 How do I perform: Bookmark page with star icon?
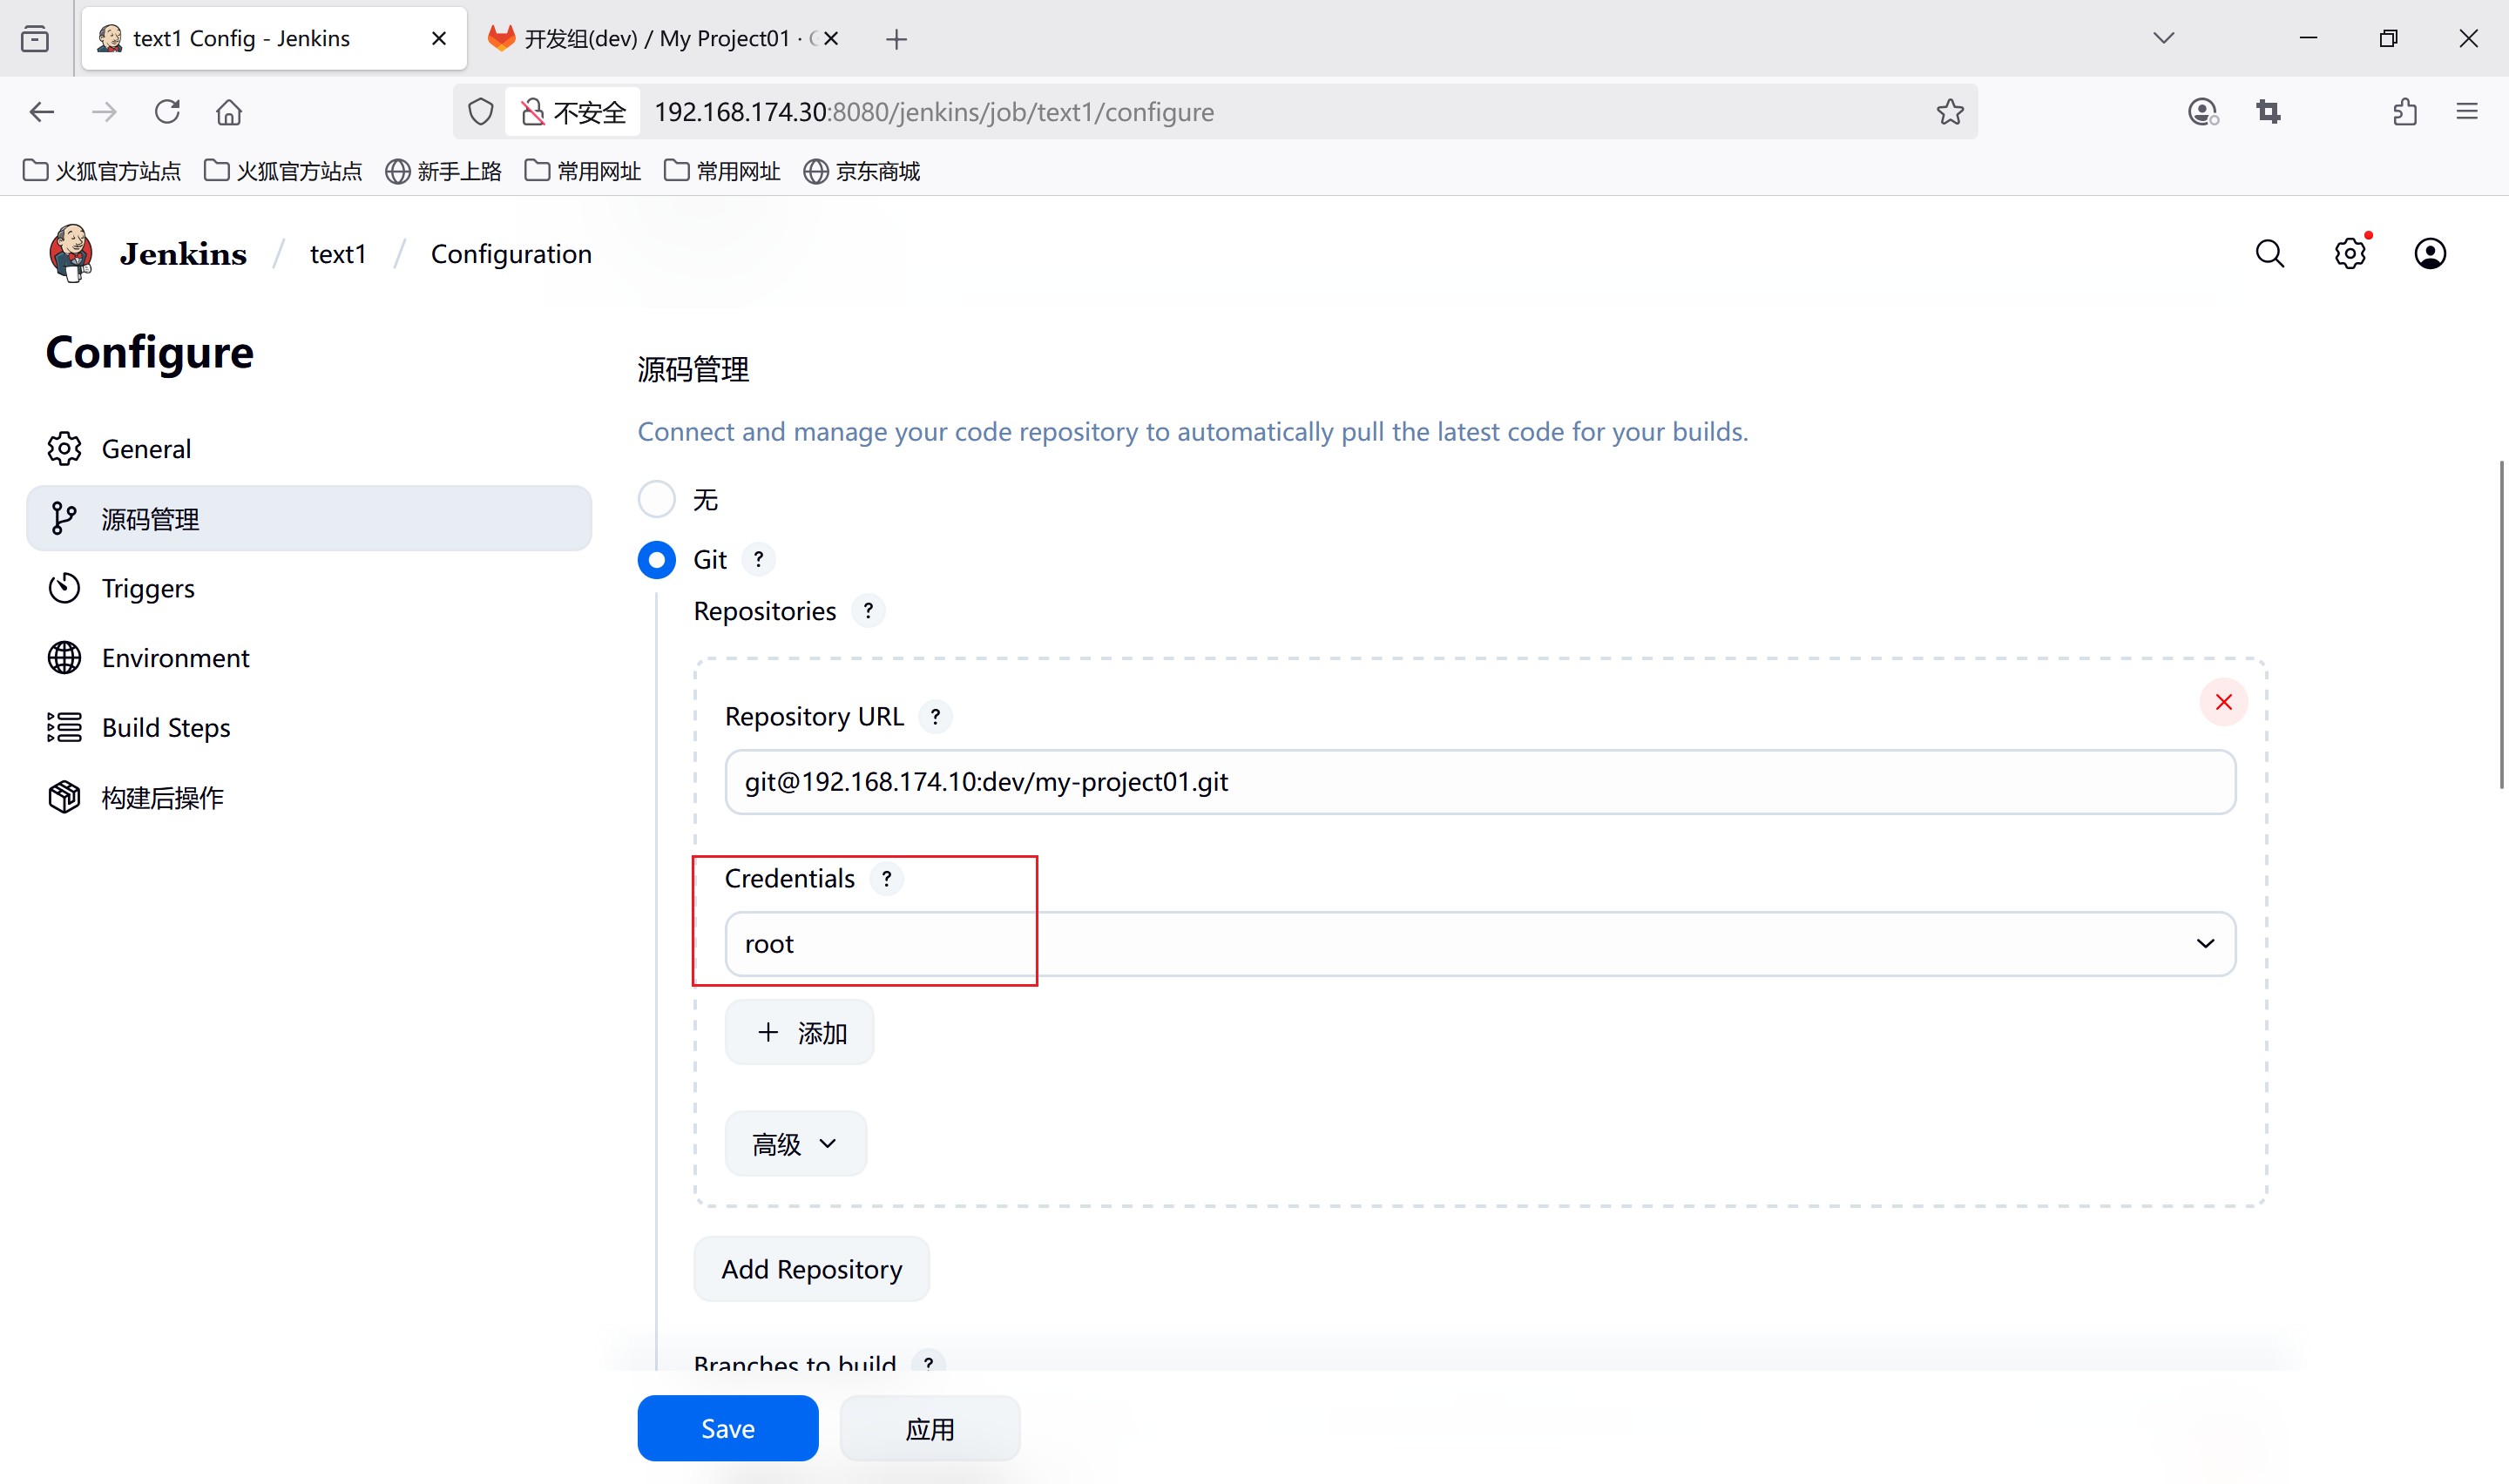tap(1949, 112)
